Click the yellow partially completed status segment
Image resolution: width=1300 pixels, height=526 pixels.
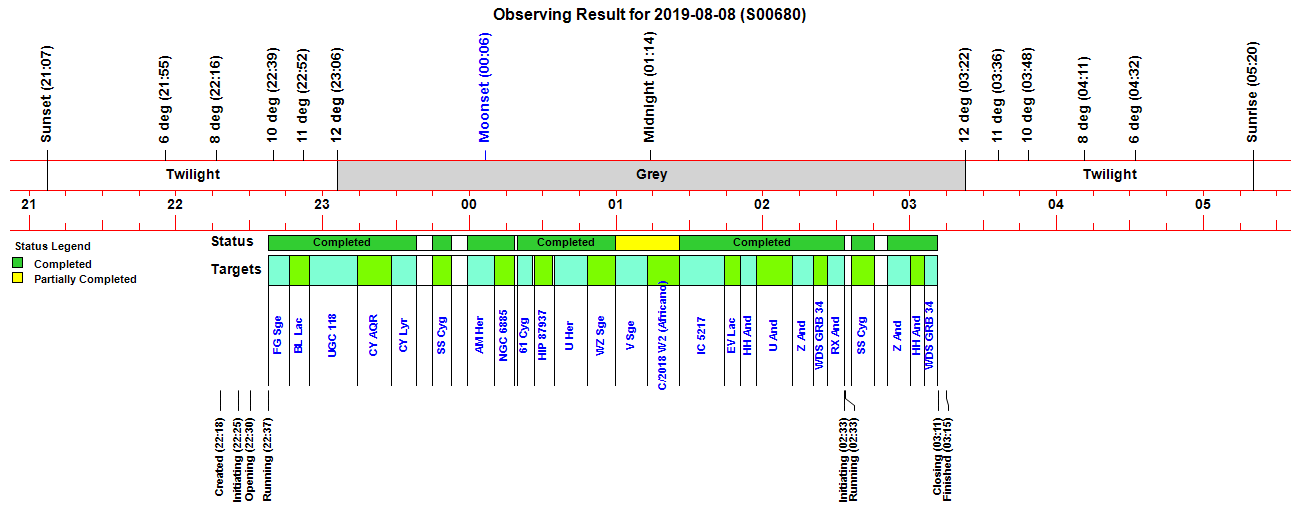pyautogui.click(x=647, y=242)
